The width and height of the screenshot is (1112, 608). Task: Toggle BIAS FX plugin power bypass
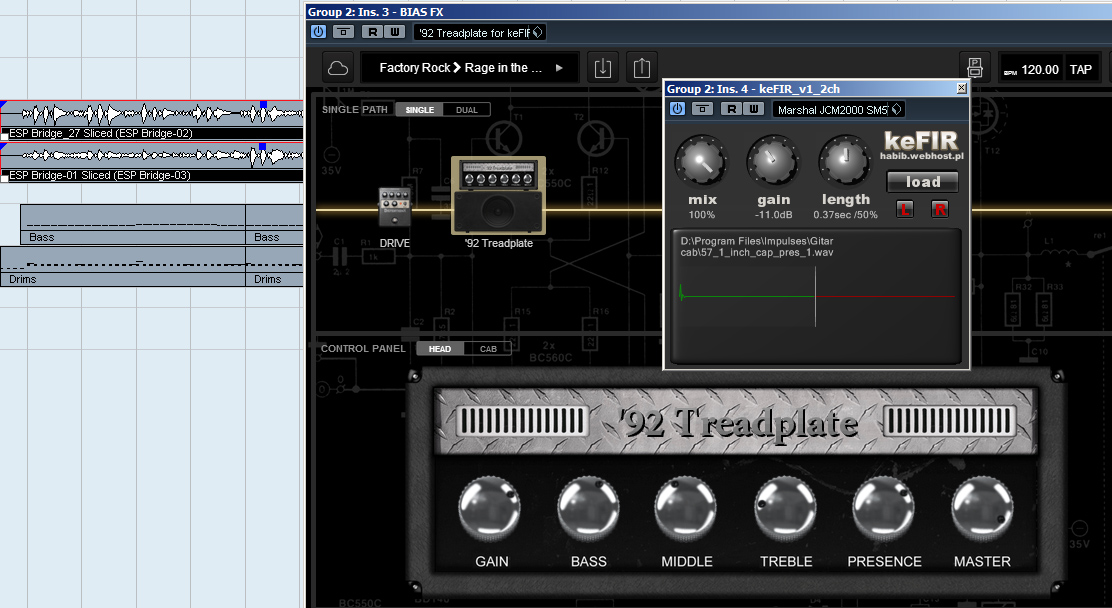click(318, 32)
